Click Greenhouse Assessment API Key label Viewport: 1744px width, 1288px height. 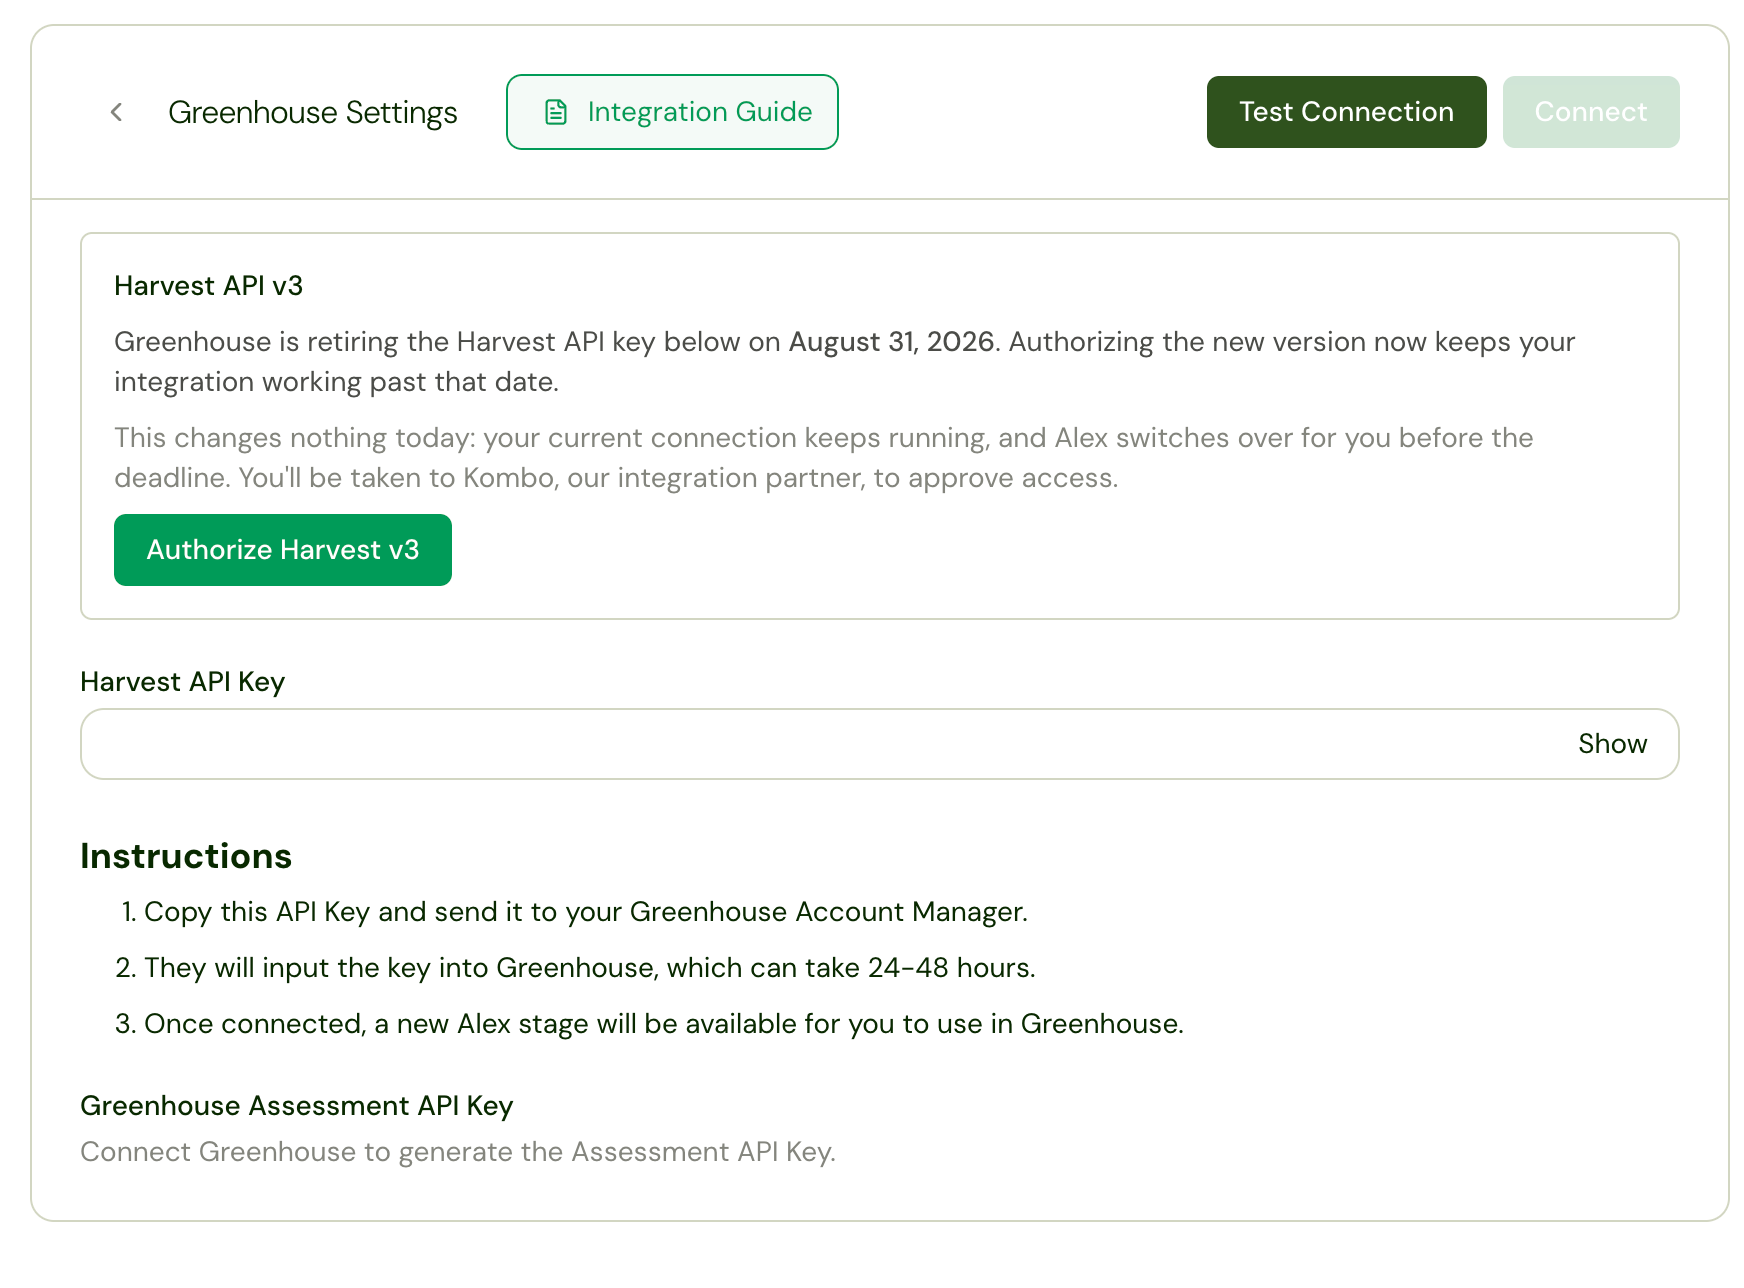pyautogui.click(x=297, y=1106)
